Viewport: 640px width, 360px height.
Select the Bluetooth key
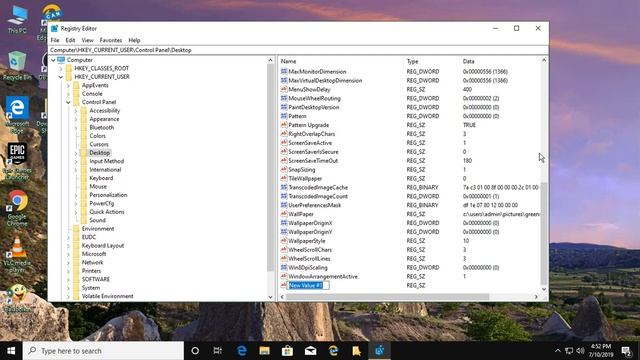point(102,127)
